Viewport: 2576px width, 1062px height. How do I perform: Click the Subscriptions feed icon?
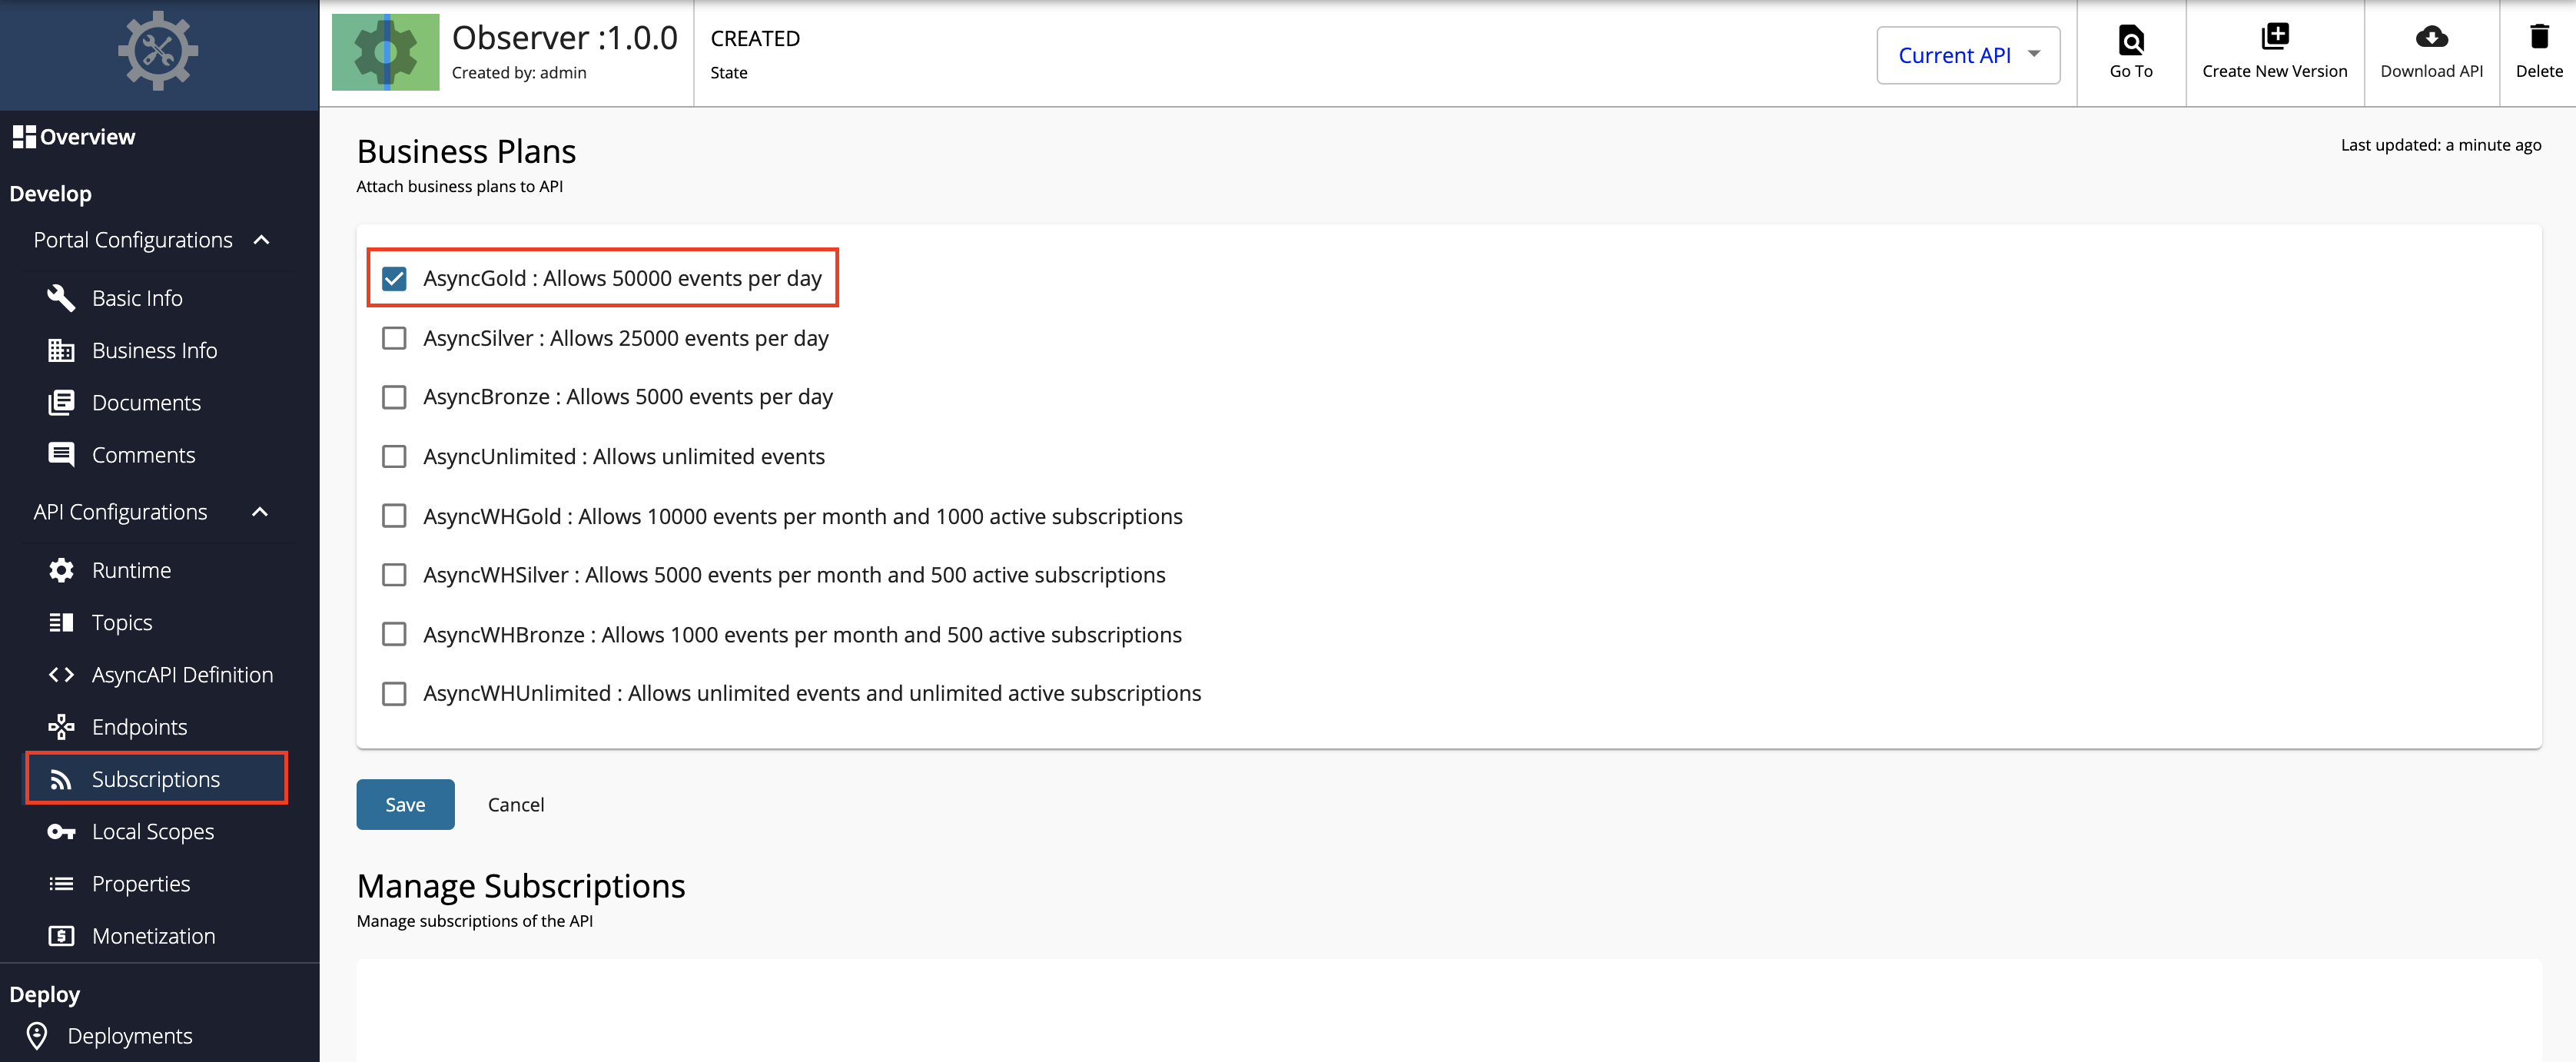coord(61,779)
